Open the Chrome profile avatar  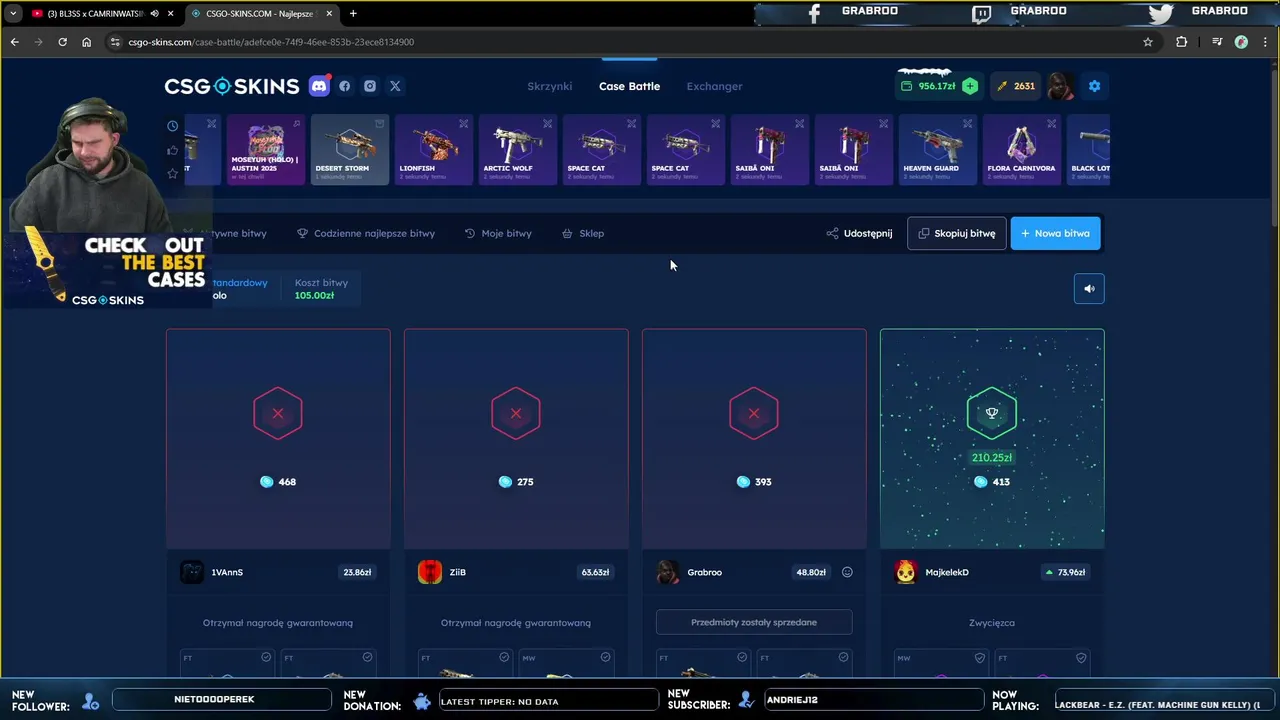(1241, 42)
